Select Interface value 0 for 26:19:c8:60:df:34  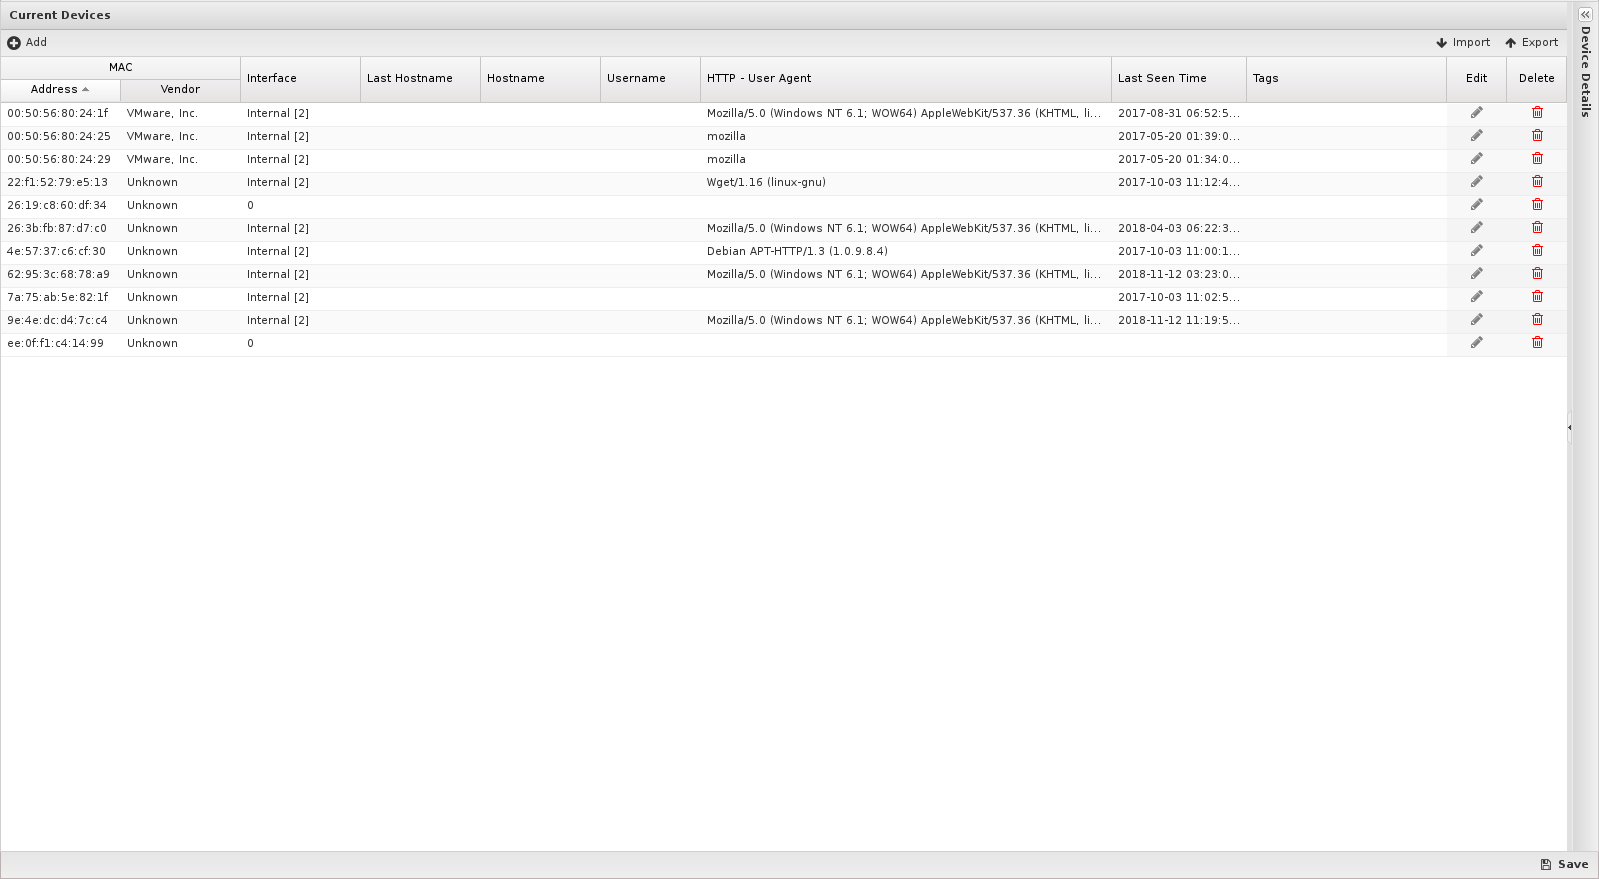point(300,206)
